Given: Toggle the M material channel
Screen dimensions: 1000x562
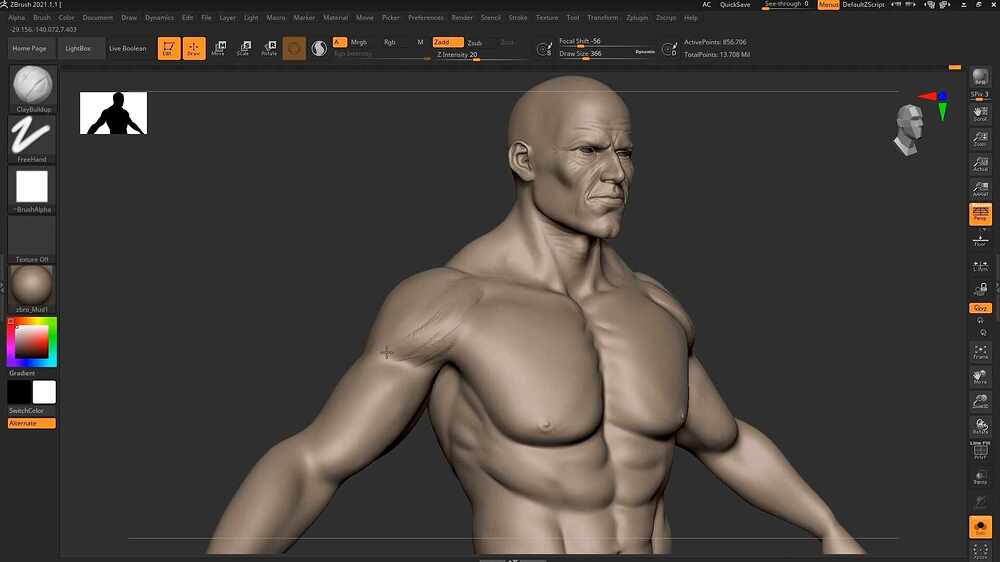Looking at the screenshot, I should (x=420, y=42).
